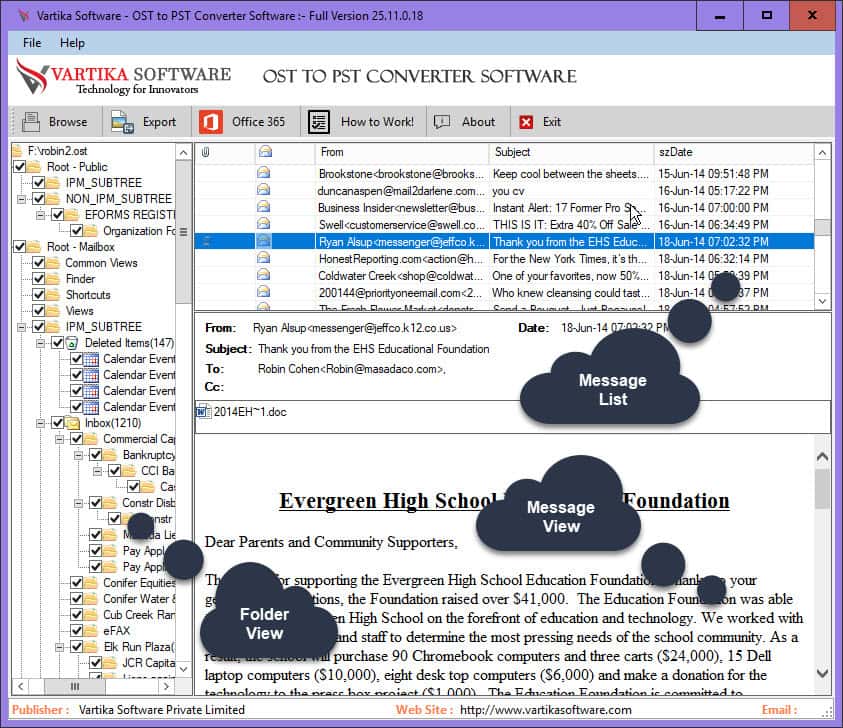Collapse IPM_SUBTREE node under Root - Mailbox

tap(22, 327)
